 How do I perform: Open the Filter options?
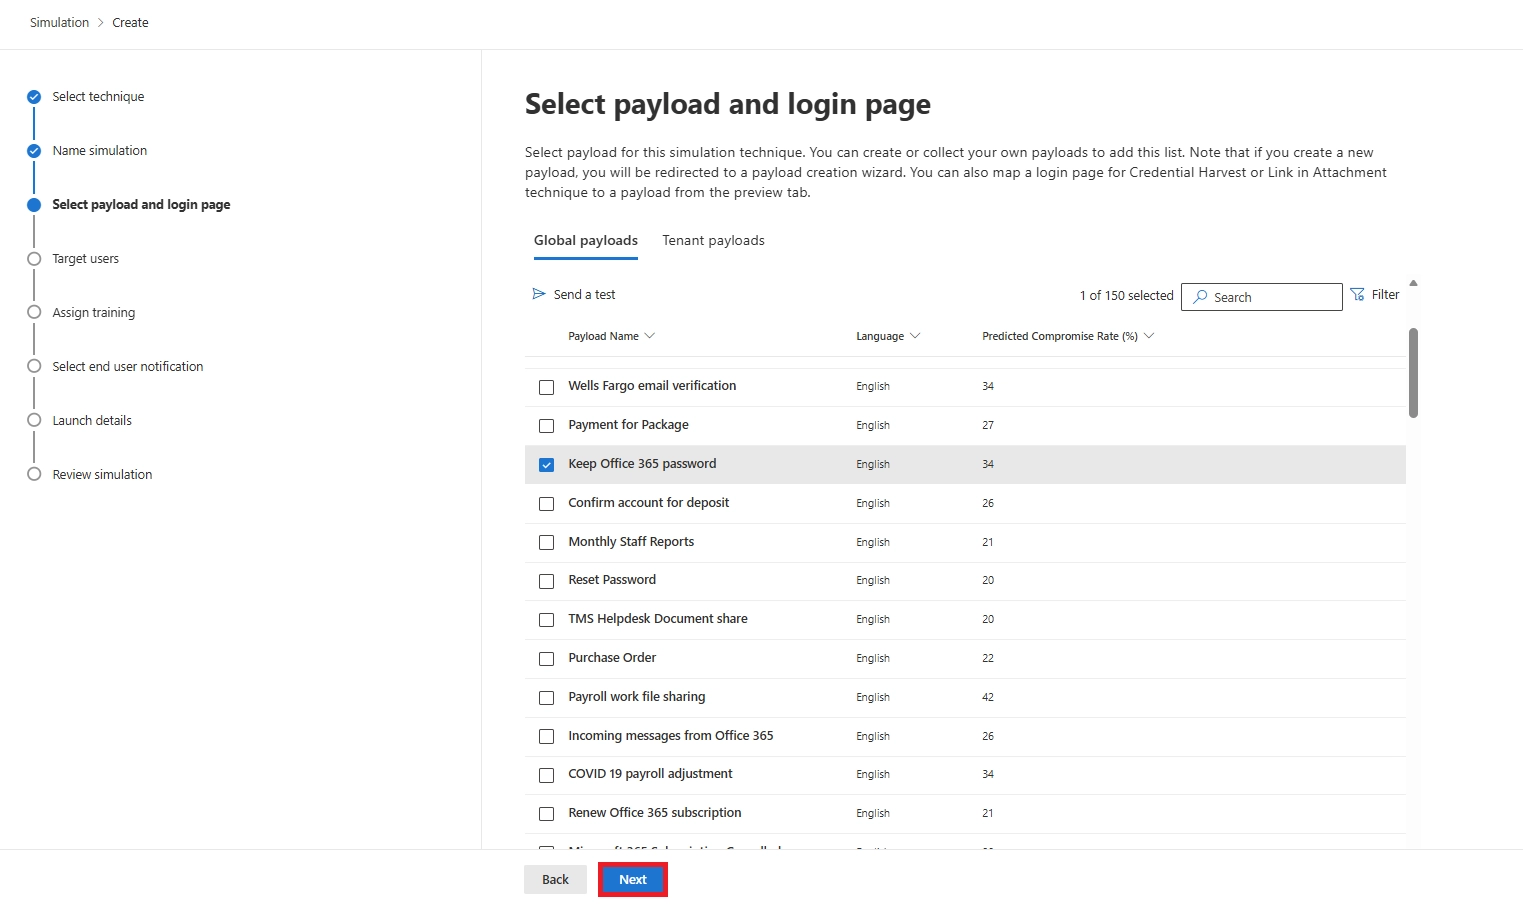1377,294
